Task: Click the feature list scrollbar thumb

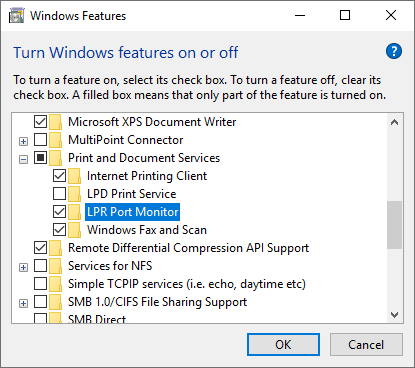Action: pyautogui.click(x=395, y=225)
